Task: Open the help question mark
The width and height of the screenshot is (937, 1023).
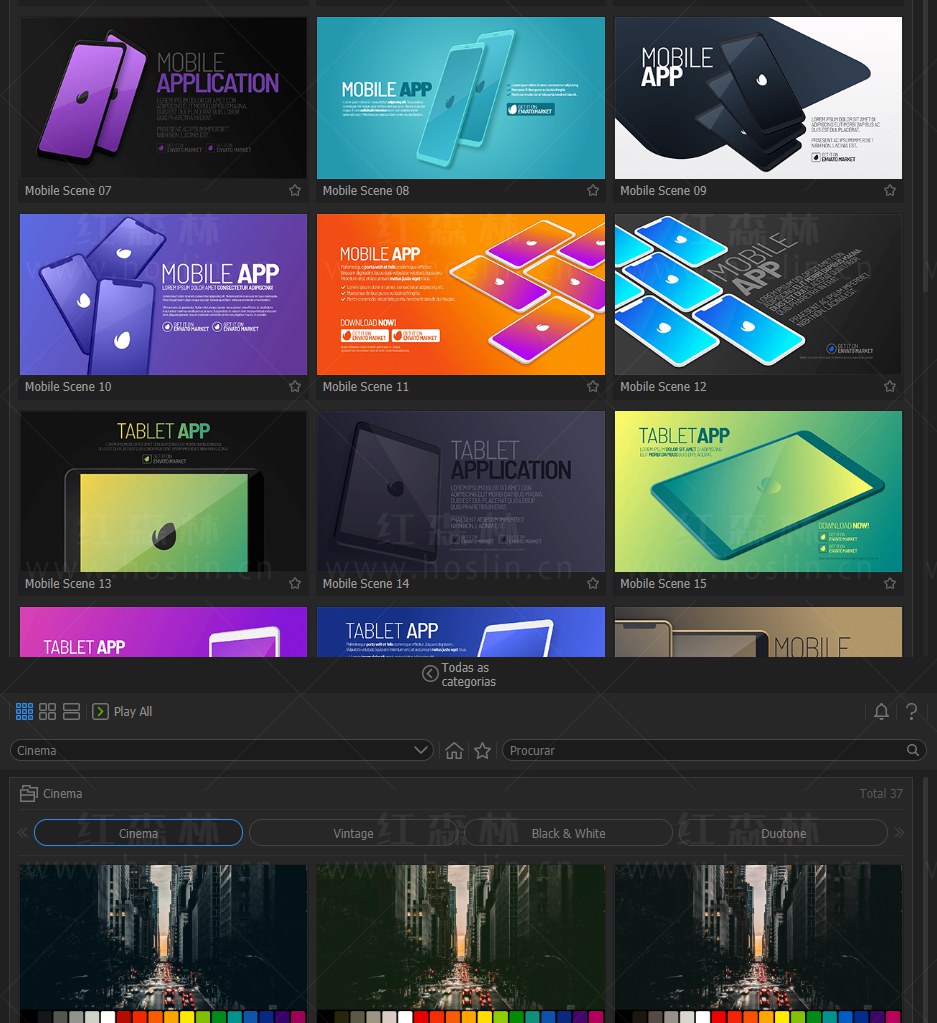Action: [912, 711]
